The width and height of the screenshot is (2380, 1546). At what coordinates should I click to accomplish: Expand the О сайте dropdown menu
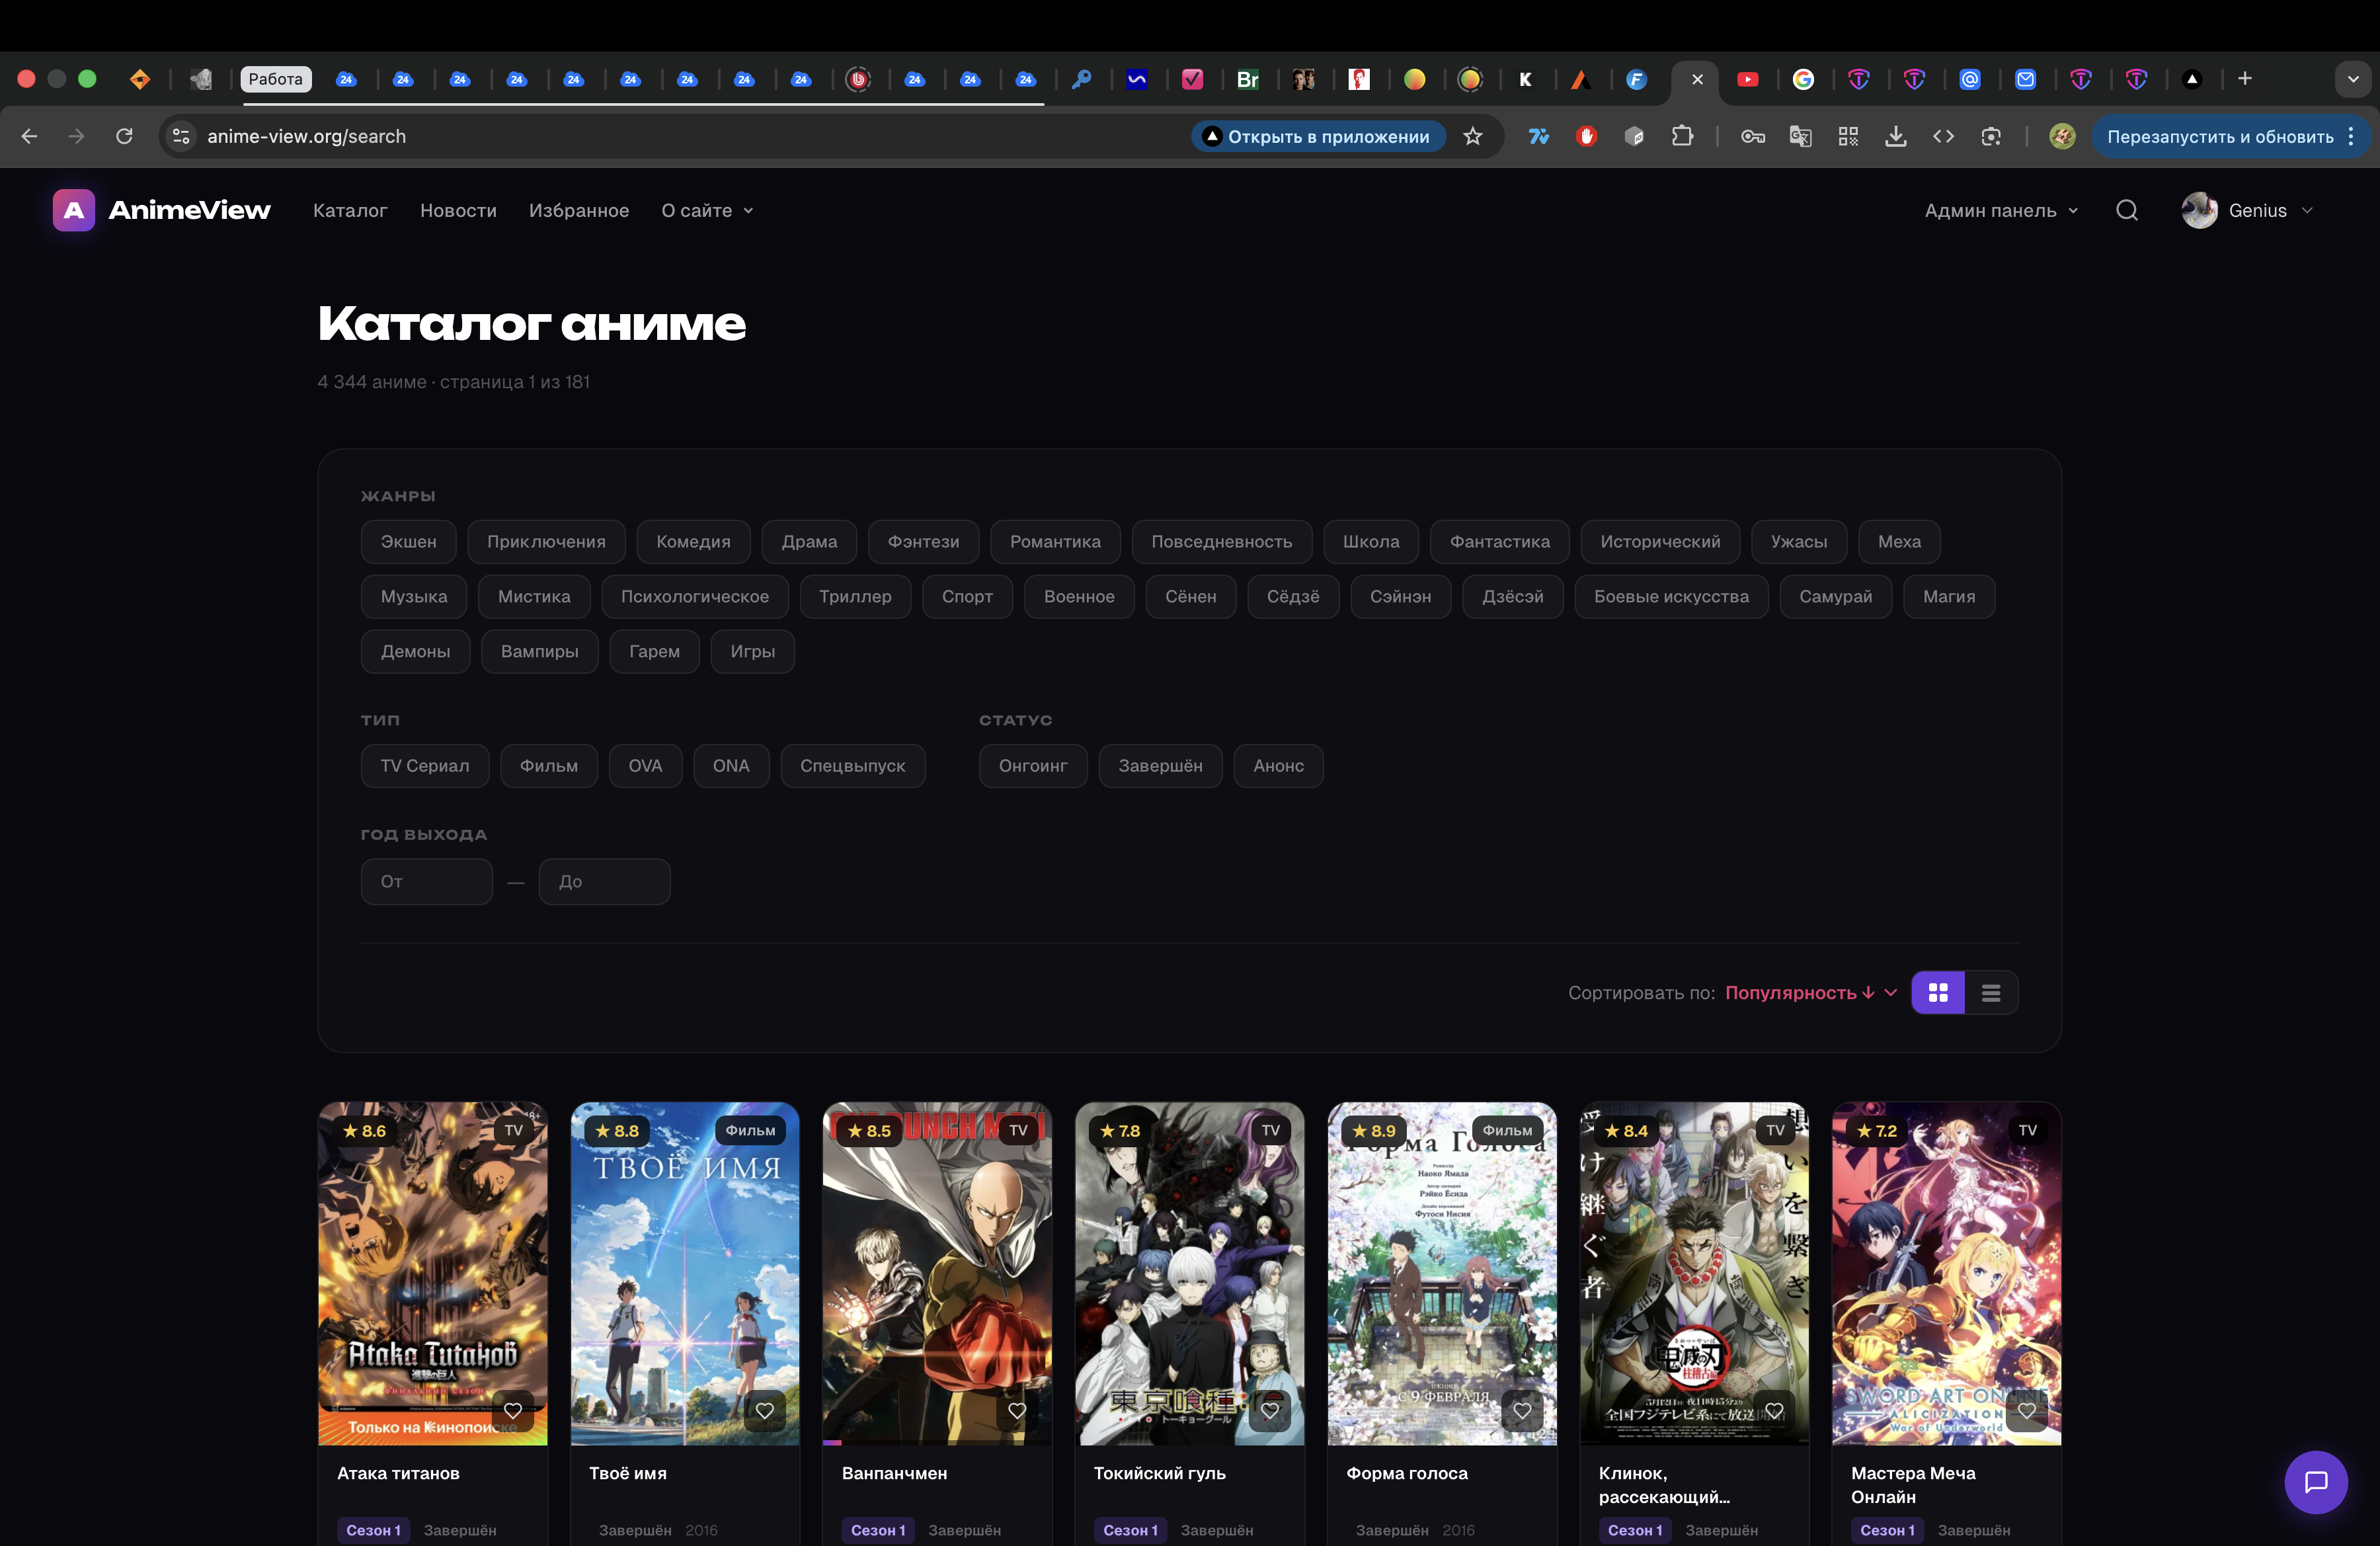[706, 210]
